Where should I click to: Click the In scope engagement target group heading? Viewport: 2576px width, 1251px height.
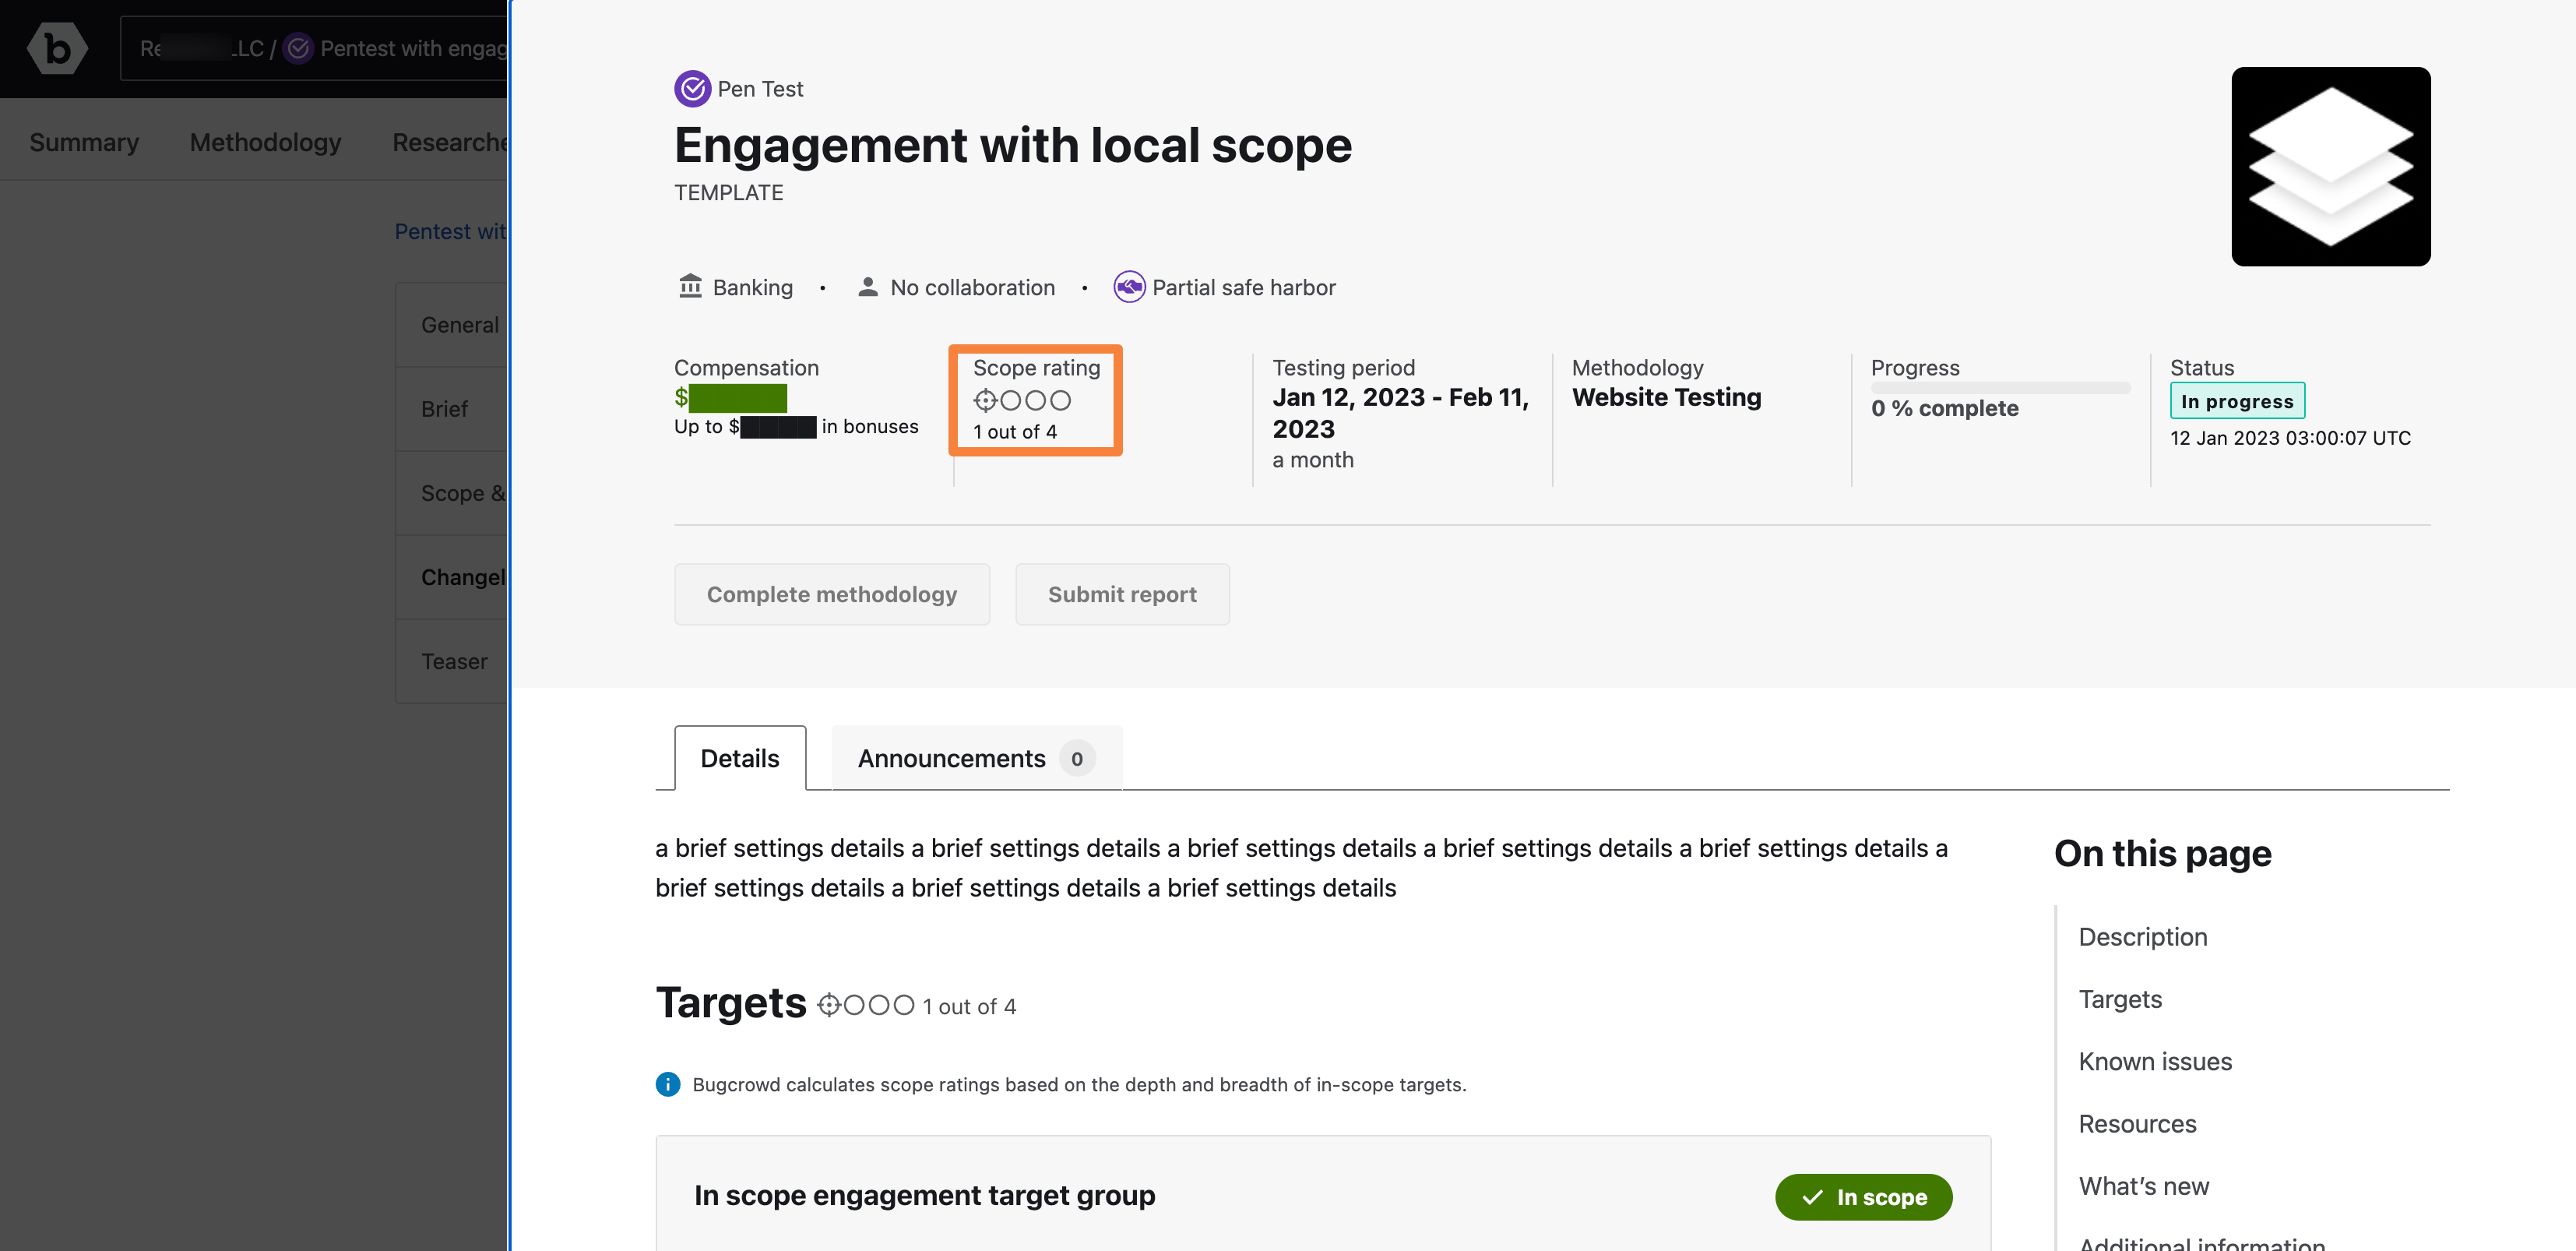pyautogui.click(x=925, y=1195)
